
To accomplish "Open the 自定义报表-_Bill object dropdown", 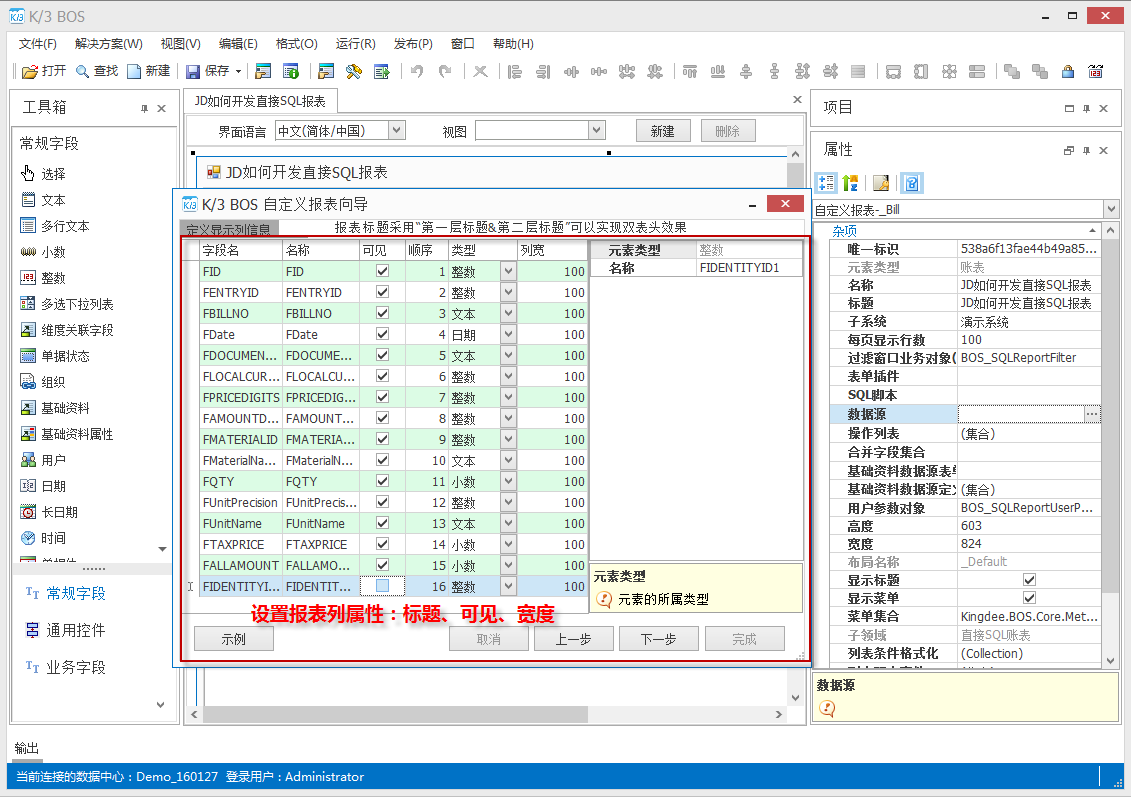I will [x=1111, y=209].
